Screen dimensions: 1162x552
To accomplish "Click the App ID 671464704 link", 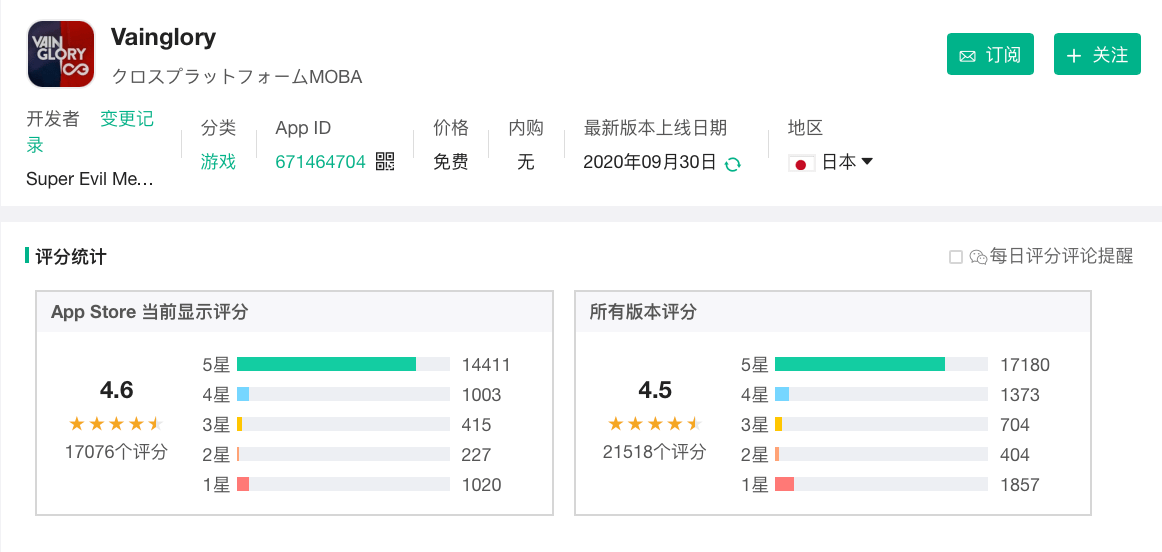I will [320, 162].
